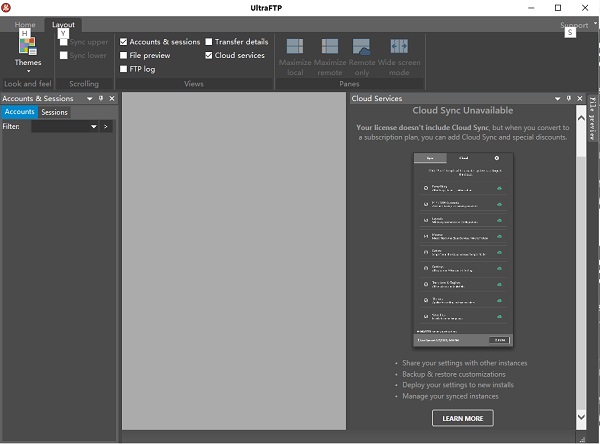
Task: Open the Accounts & Sessions panel menu arrow
Action: tap(90, 99)
